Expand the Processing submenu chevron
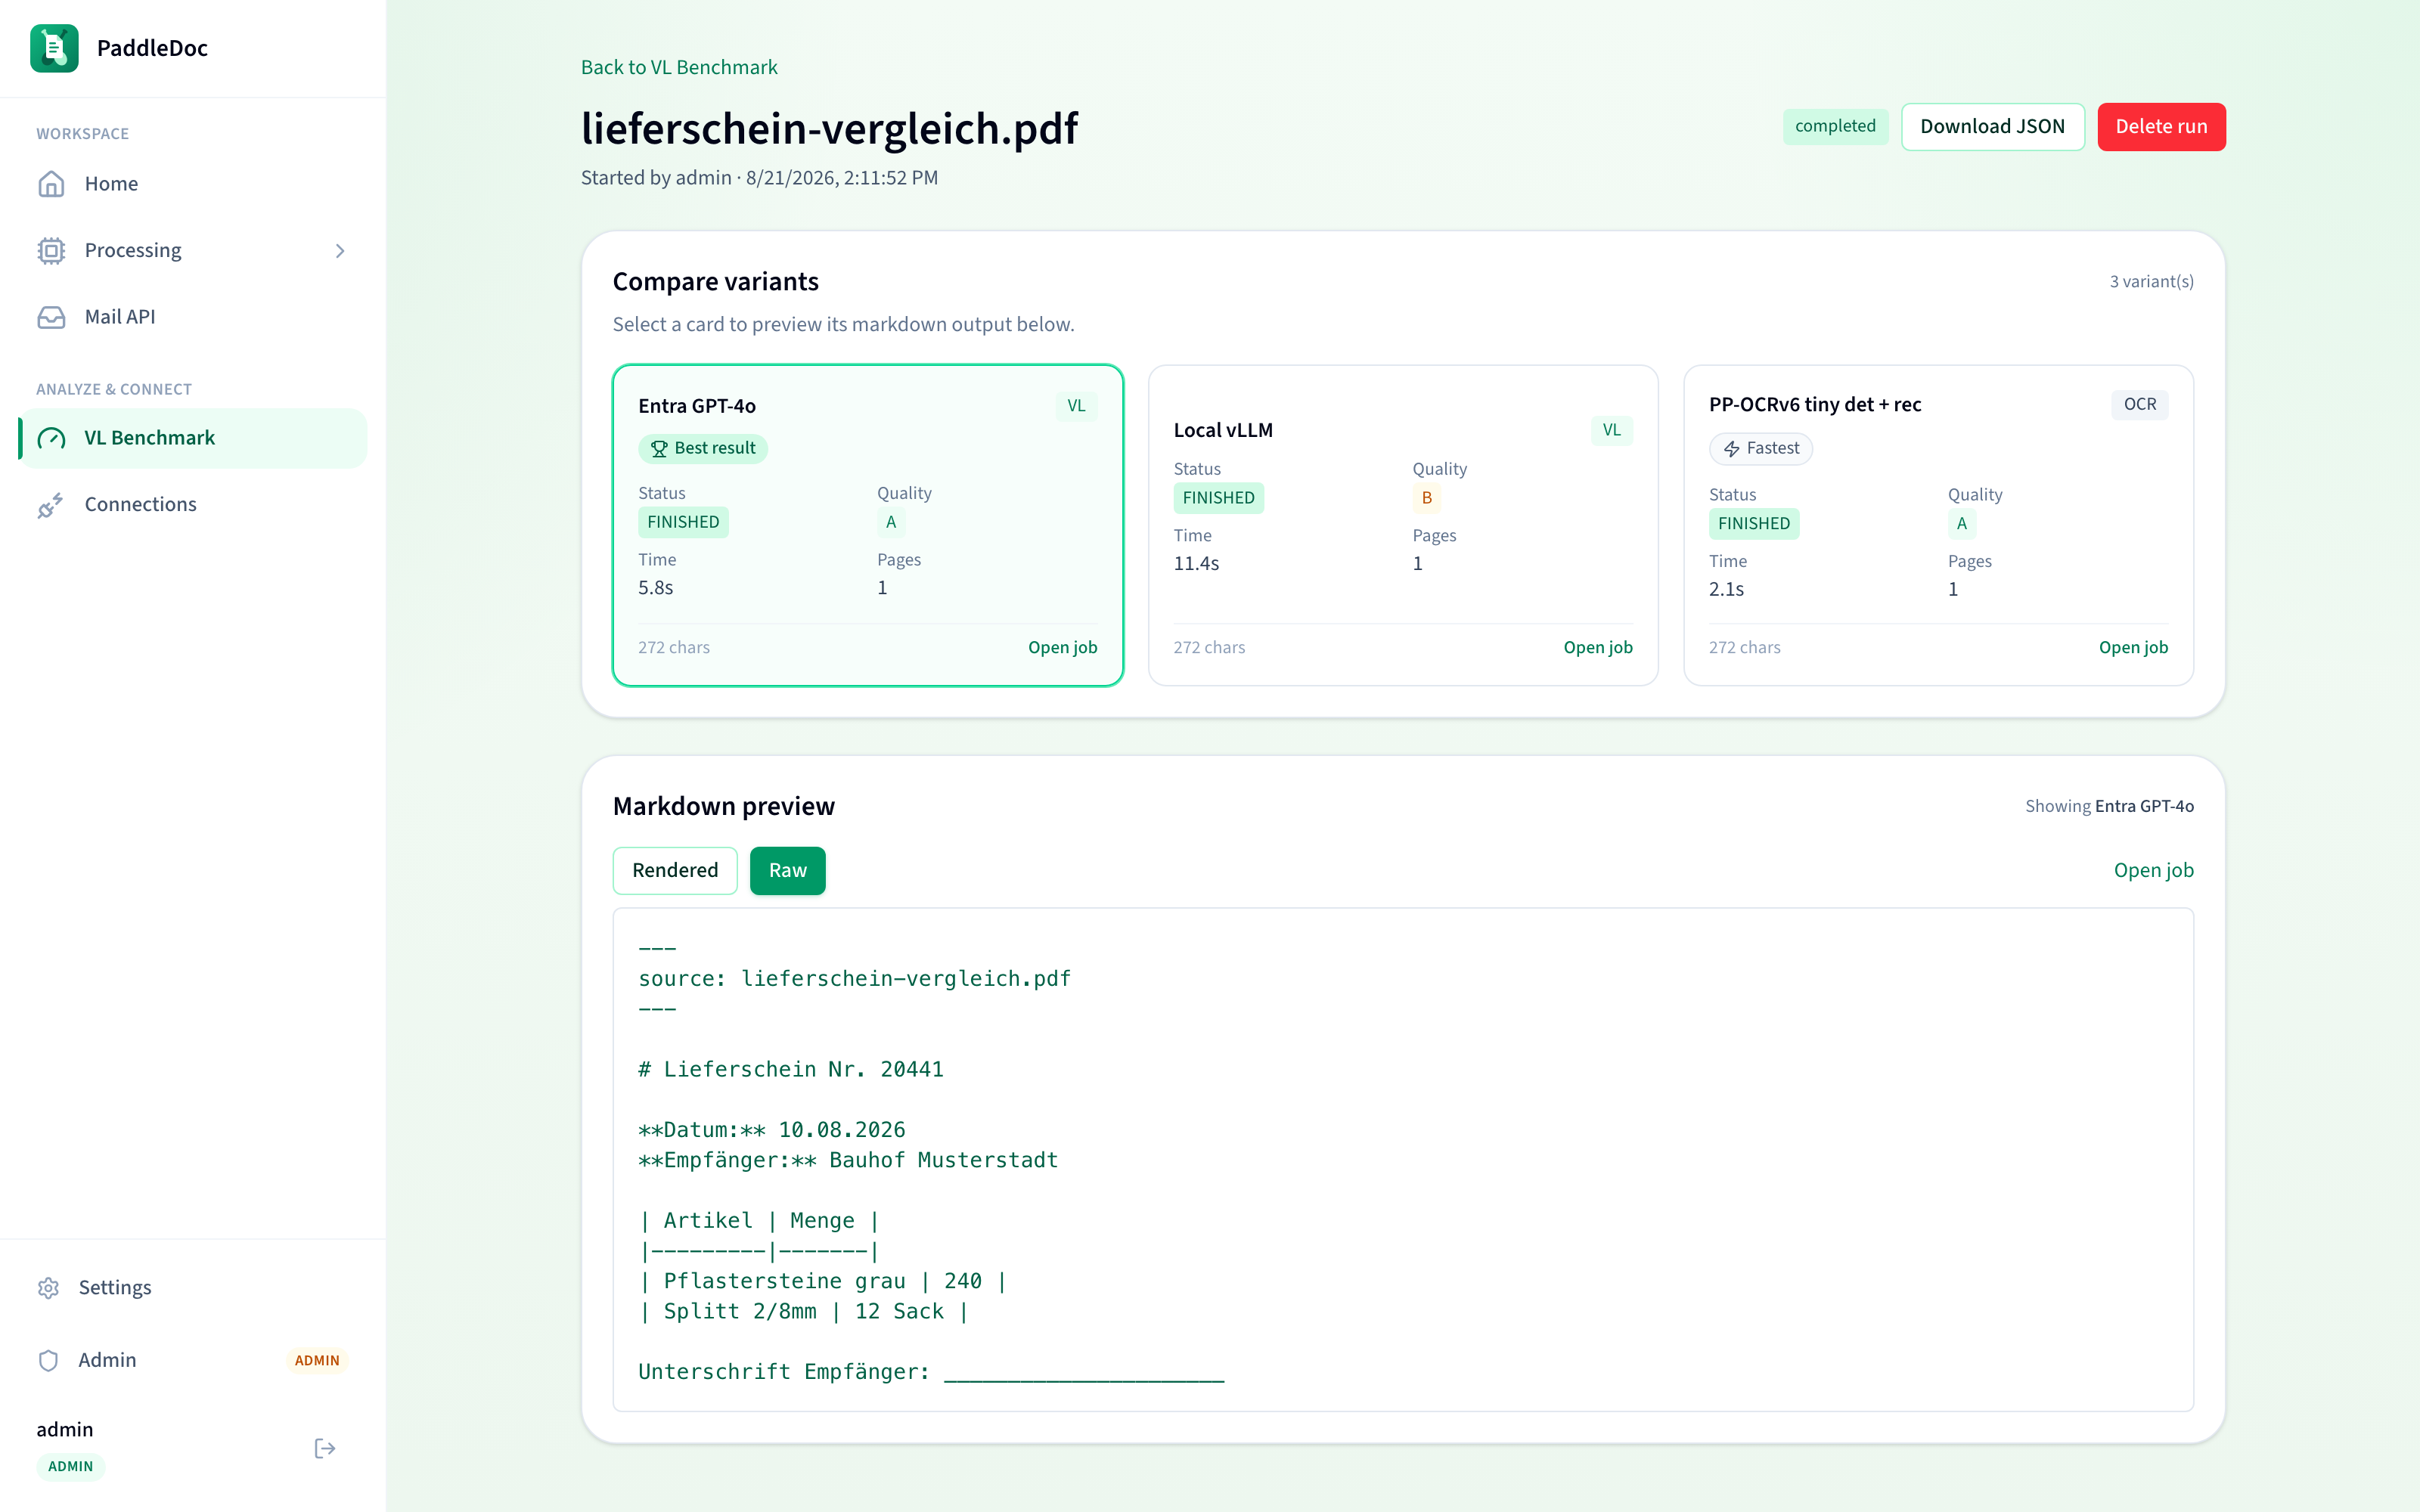 (340, 251)
